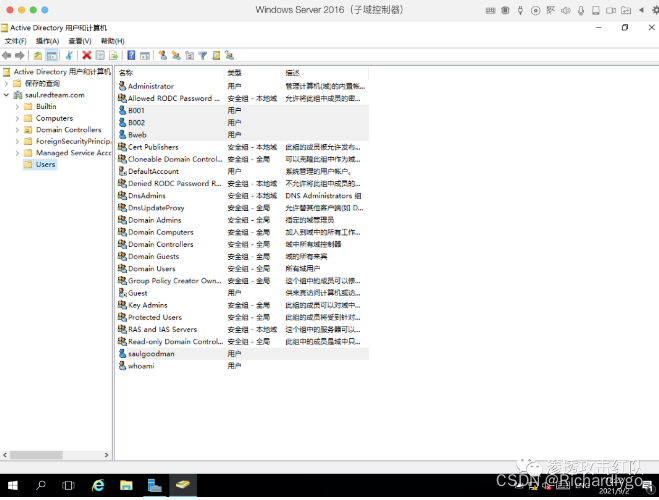This screenshot has width=659, height=500.
Task: Expand the Builtin tree node
Action: click(17, 107)
